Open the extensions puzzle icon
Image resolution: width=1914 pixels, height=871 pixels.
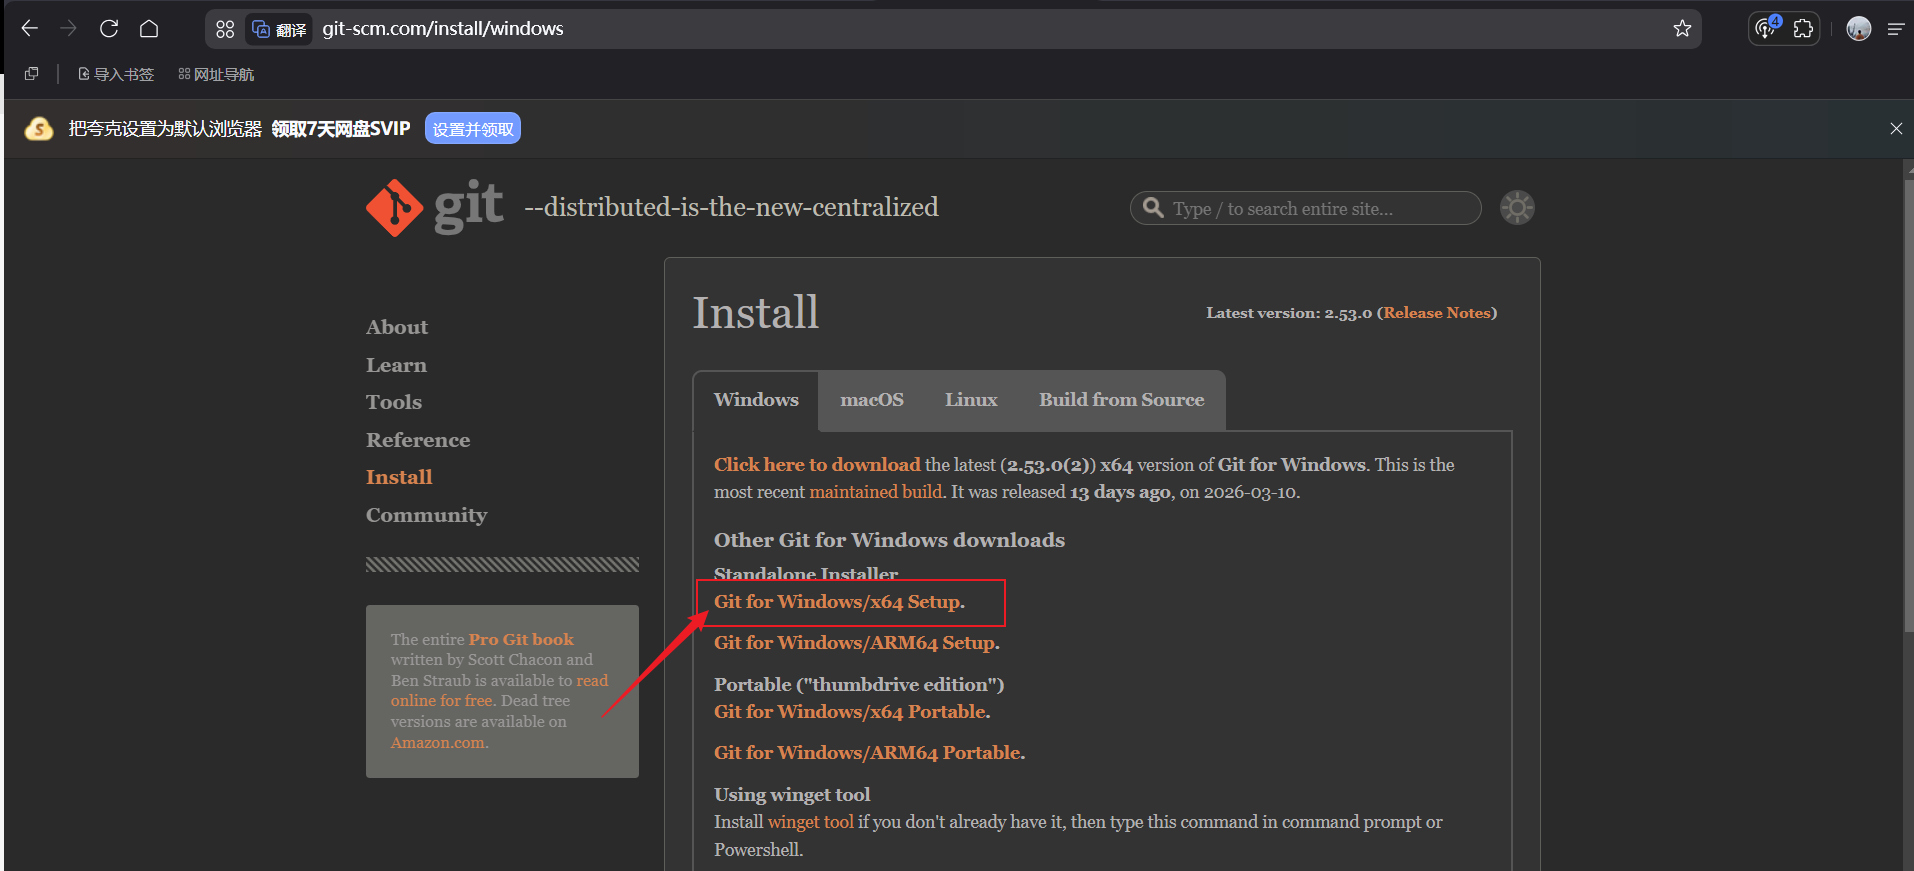click(x=1803, y=29)
